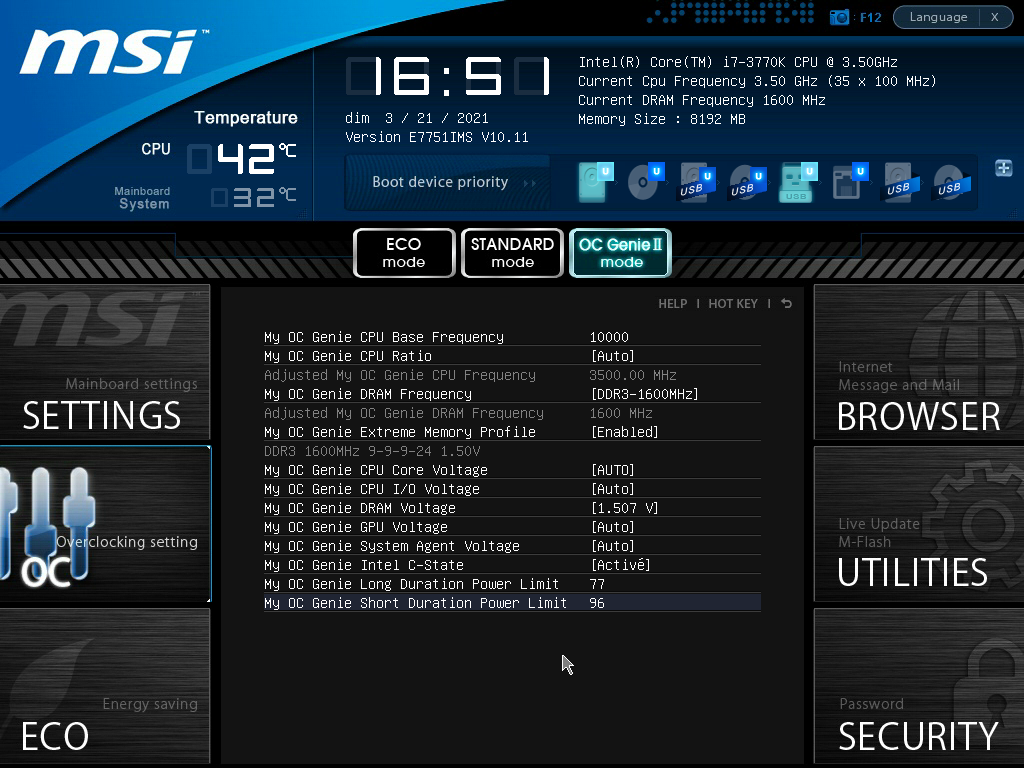Select the USB hard disk boot icon
The height and width of the screenshot is (768, 1024).
(695, 182)
